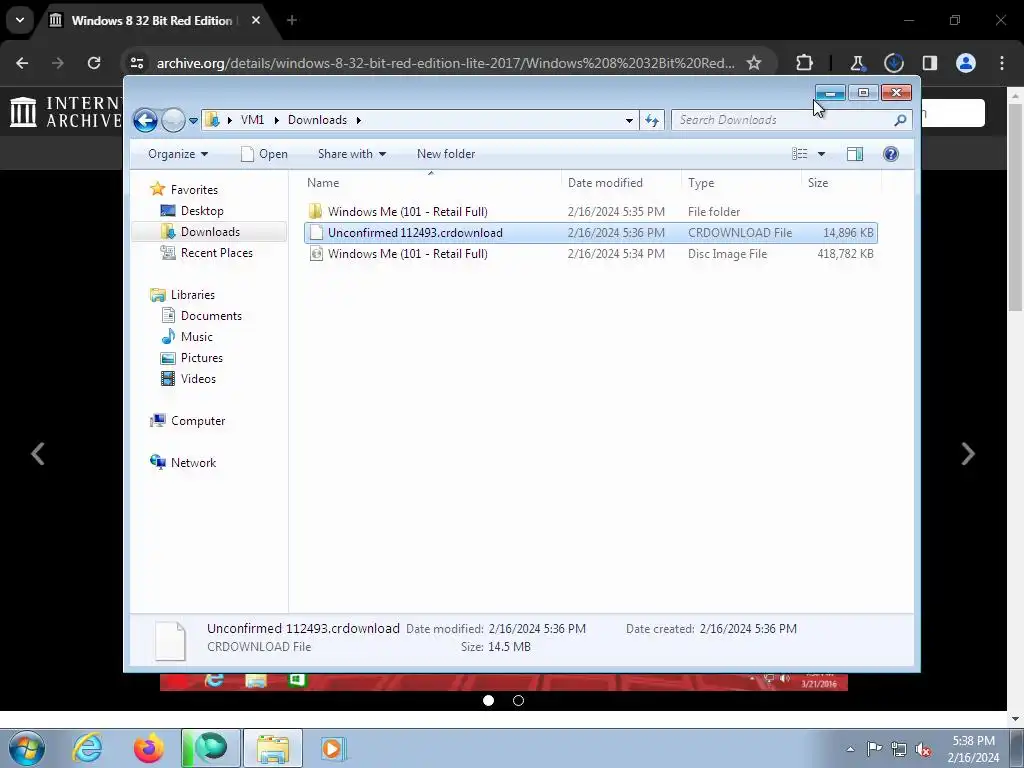Select the second carousel dot indicator
The image size is (1024, 768).
pyautogui.click(x=519, y=701)
